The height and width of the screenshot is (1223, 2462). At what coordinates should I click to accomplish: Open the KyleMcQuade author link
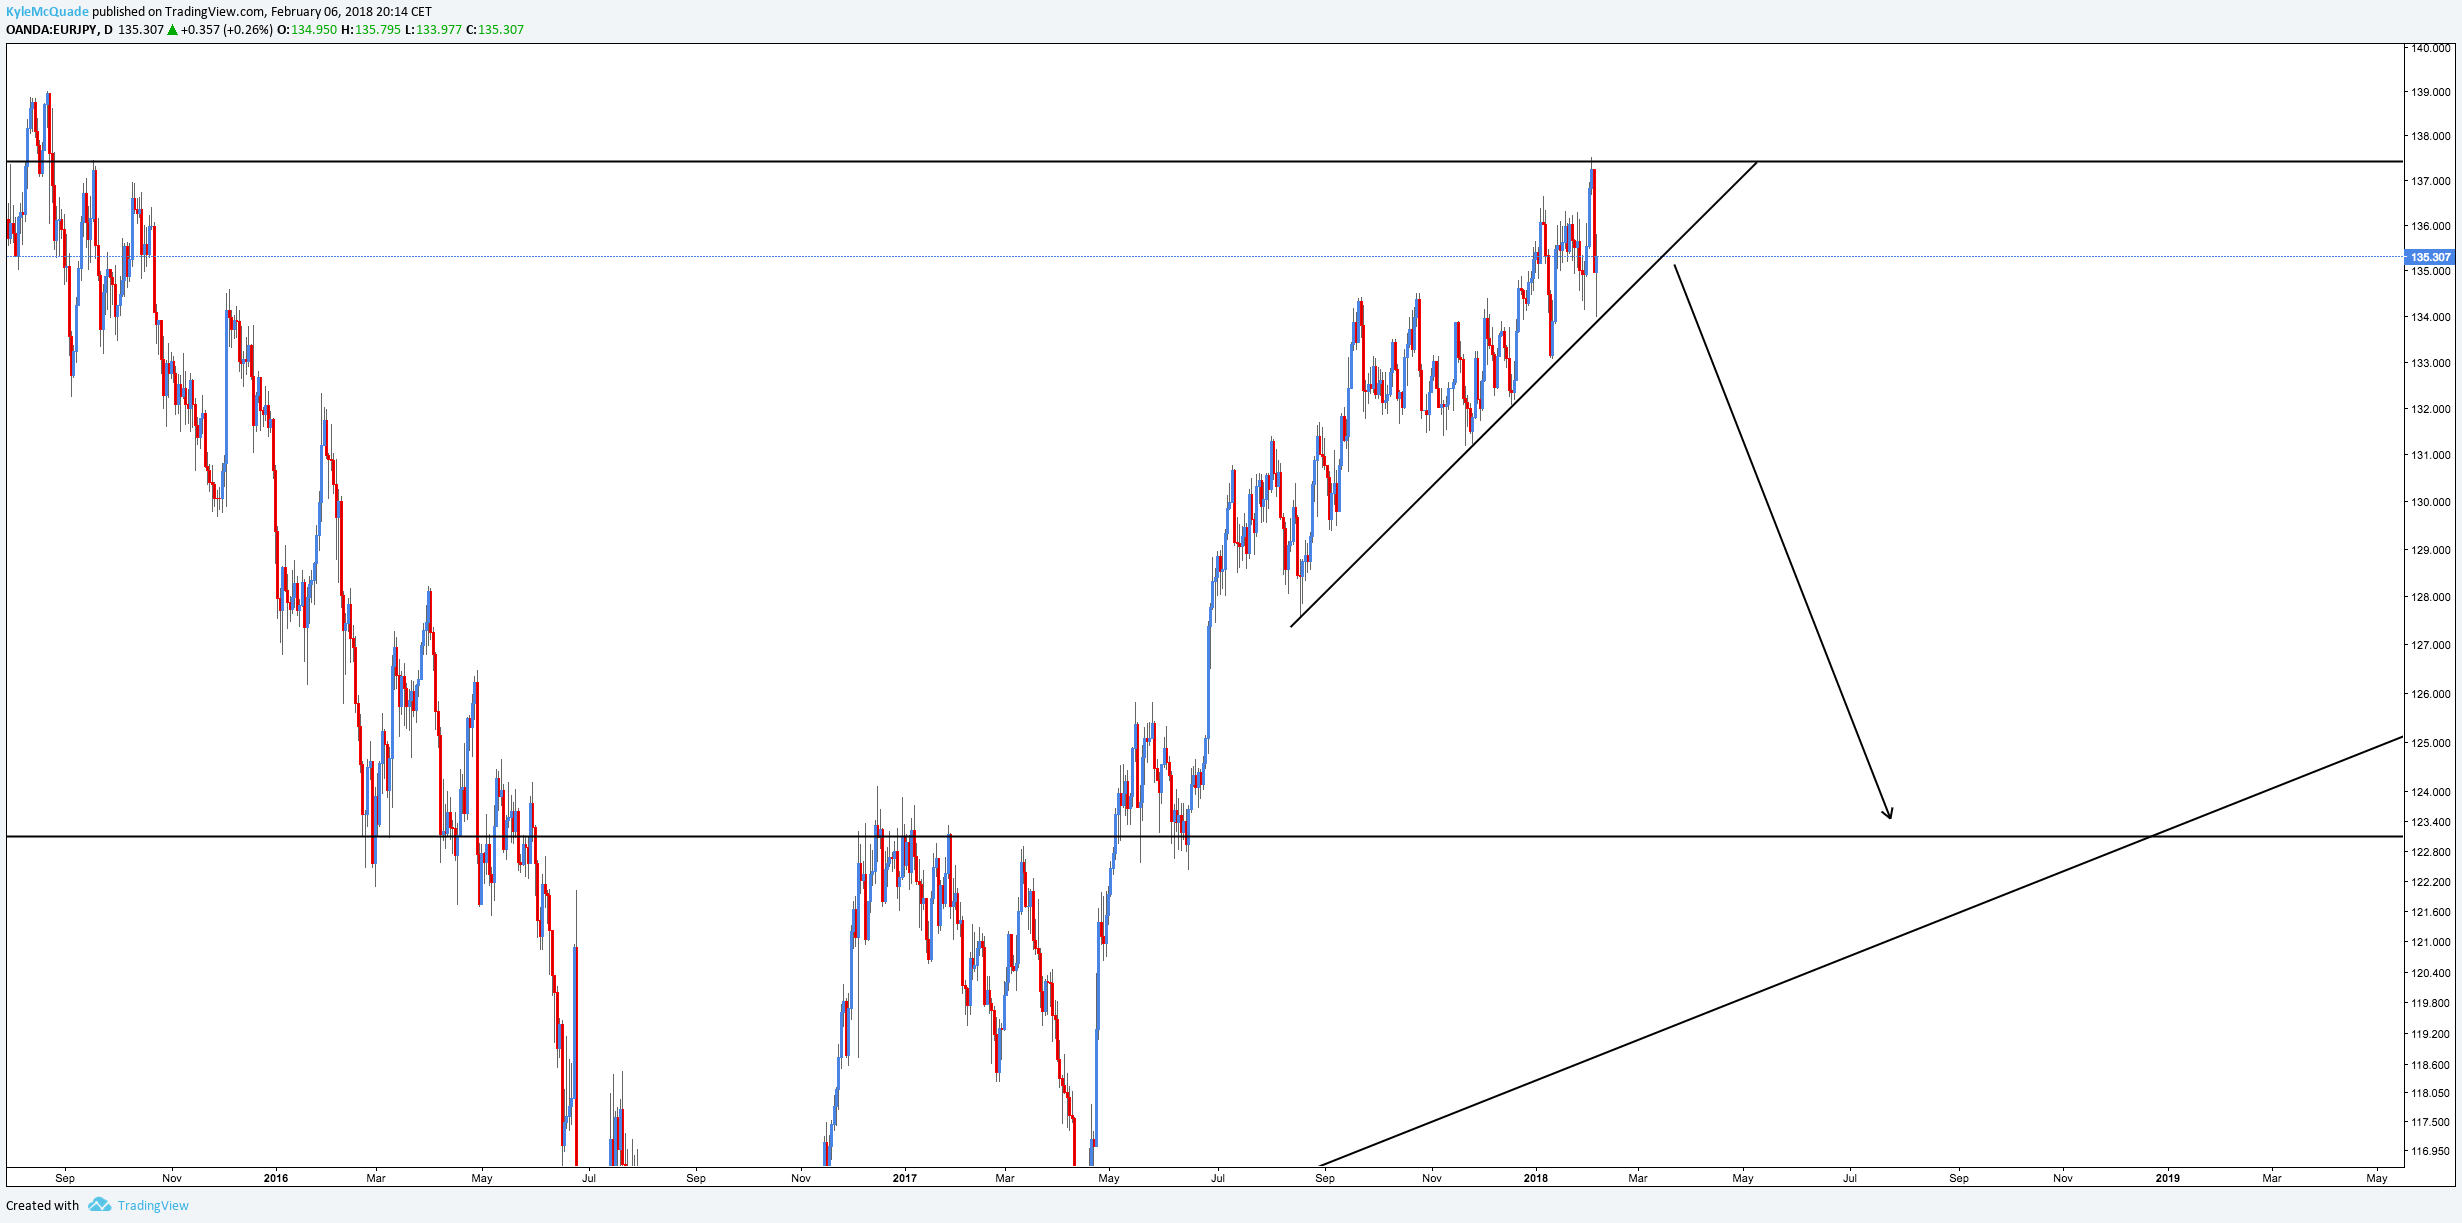47,12
